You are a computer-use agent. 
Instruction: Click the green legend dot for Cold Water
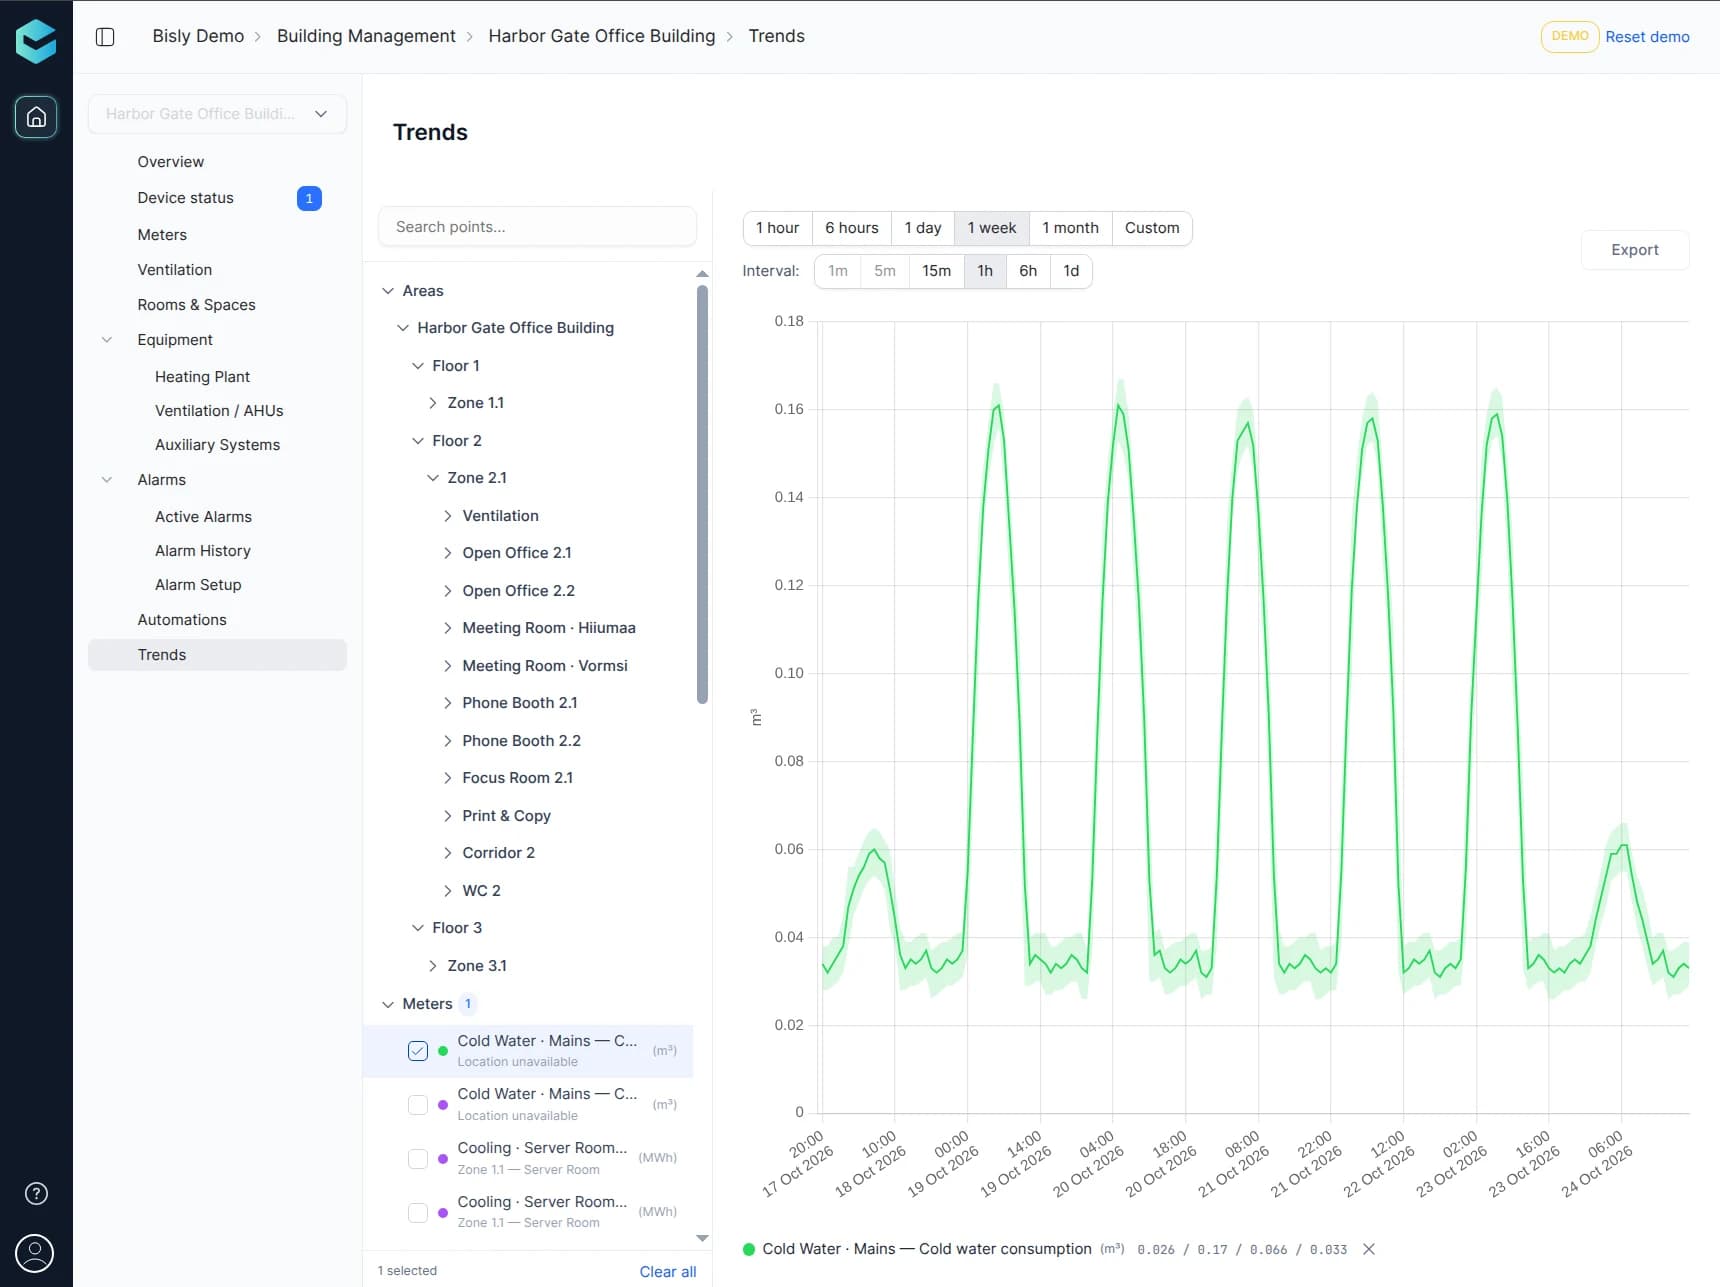coord(749,1249)
